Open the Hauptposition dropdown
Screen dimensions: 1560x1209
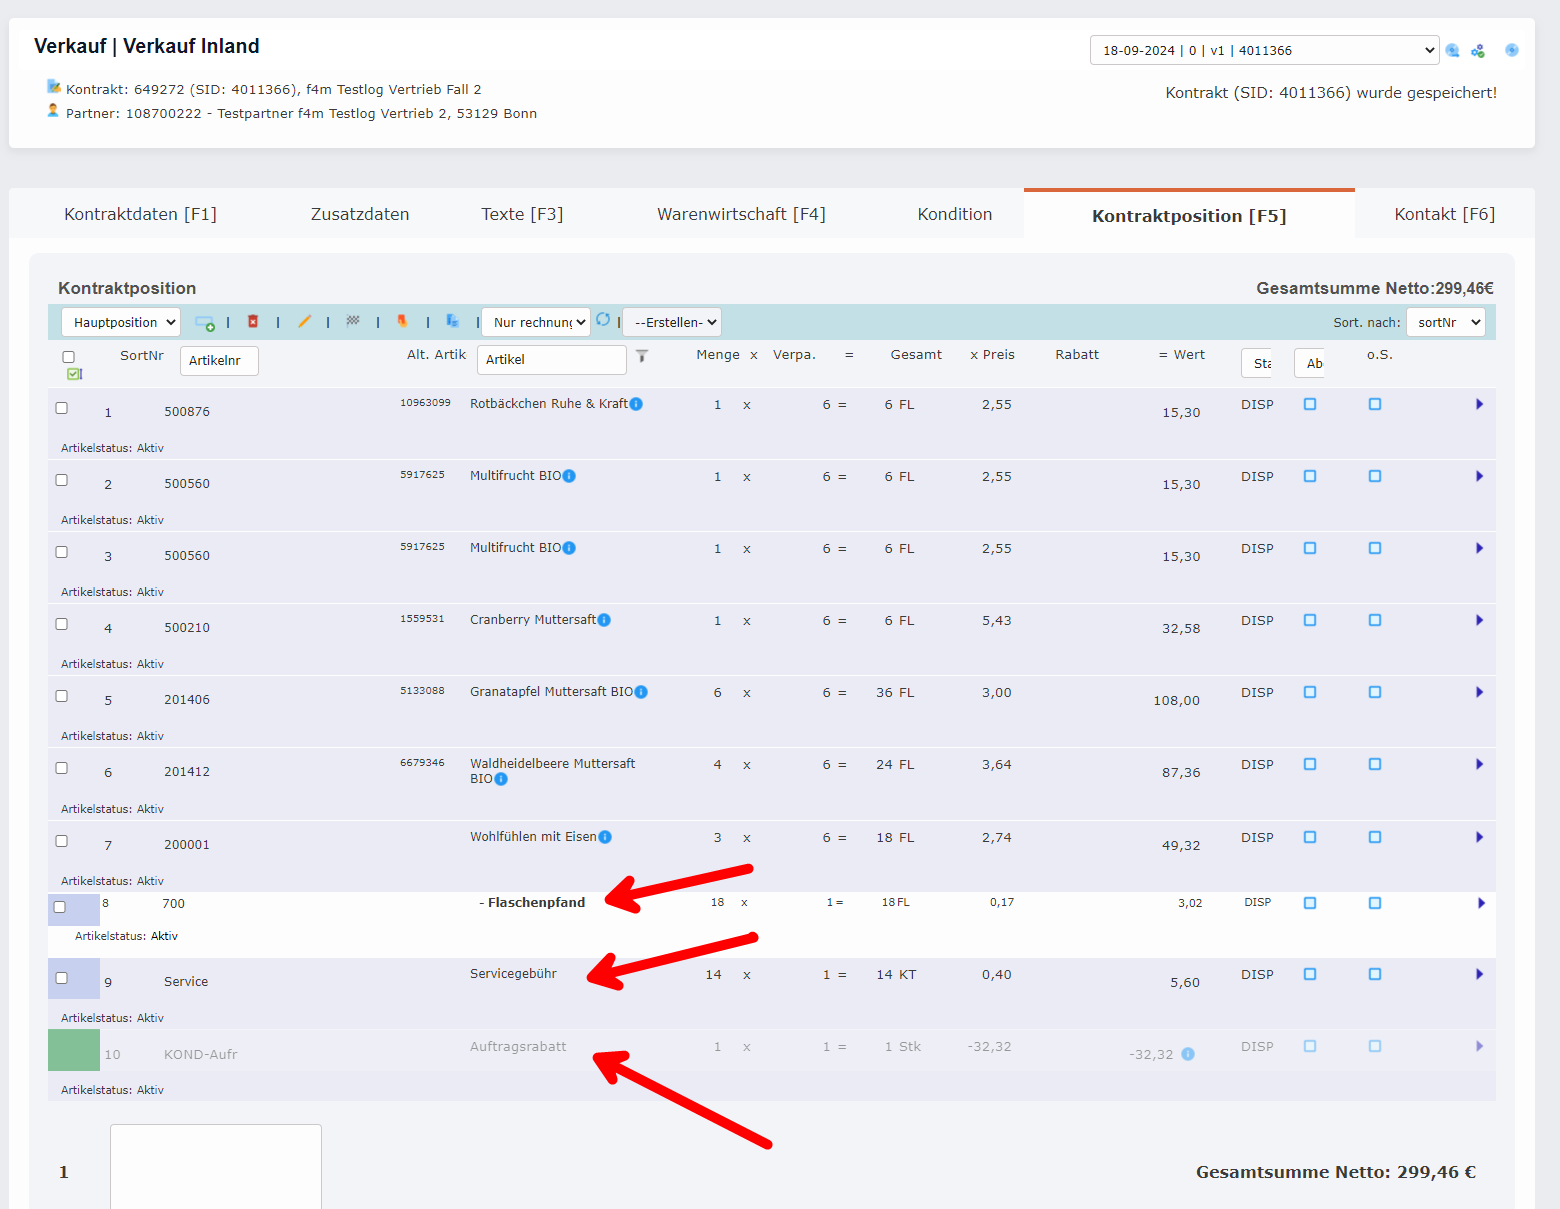click(120, 322)
